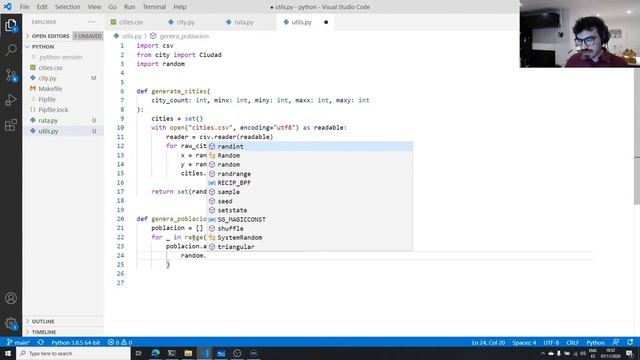This screenshot has height=360, width=640.
Task: Click the Explorer more actions ellipsis
Action: click(x=91, y=22)
